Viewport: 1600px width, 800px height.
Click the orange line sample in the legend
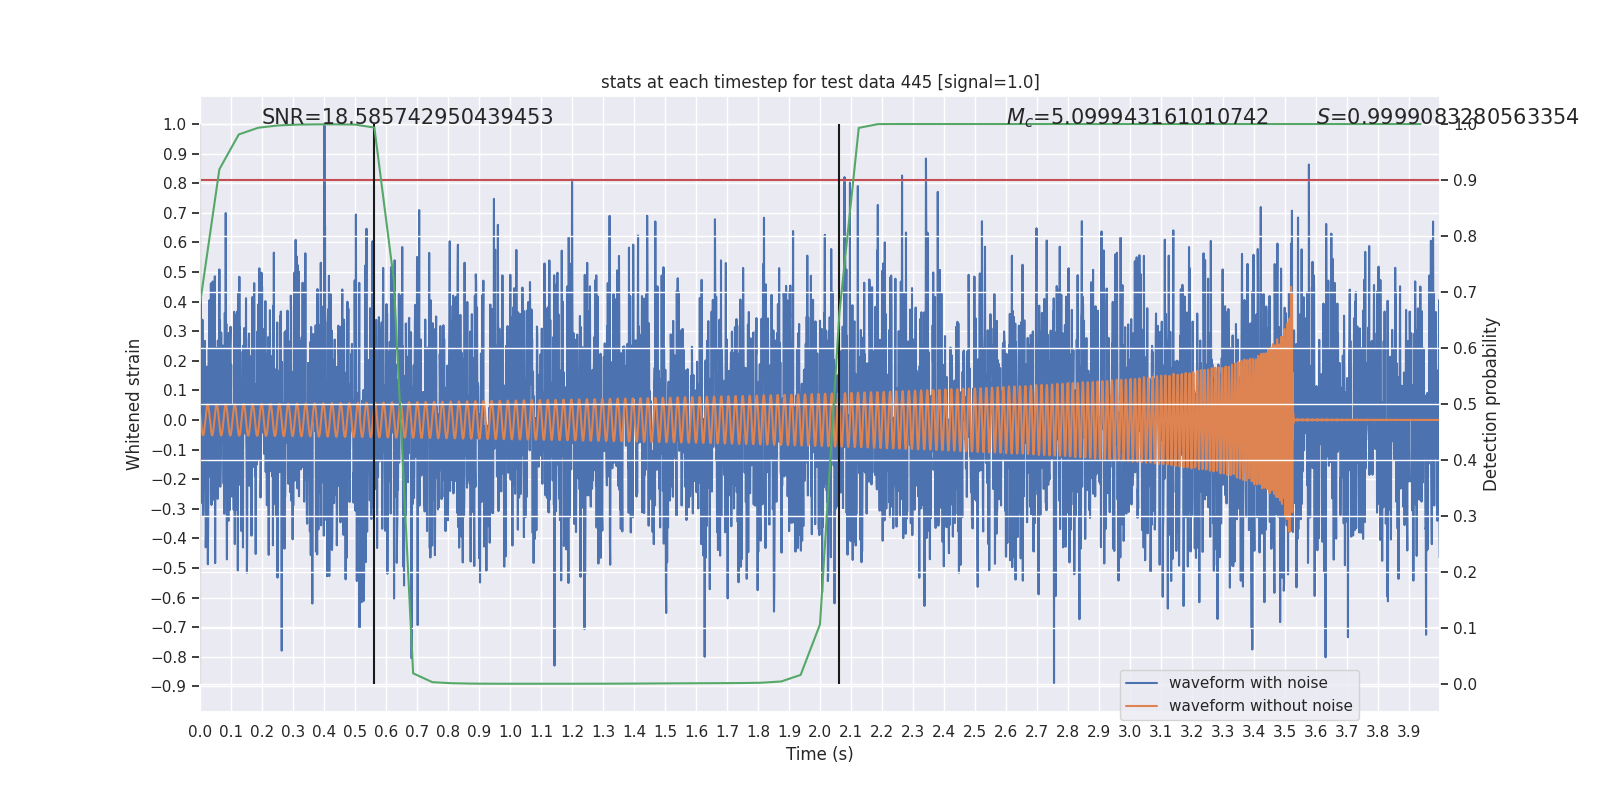1141,706
